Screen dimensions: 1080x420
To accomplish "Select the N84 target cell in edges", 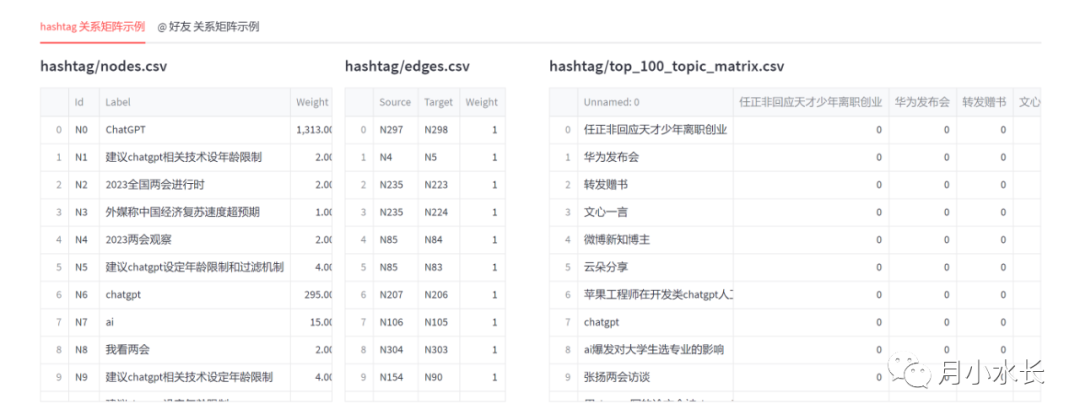I will click(439, 240).
